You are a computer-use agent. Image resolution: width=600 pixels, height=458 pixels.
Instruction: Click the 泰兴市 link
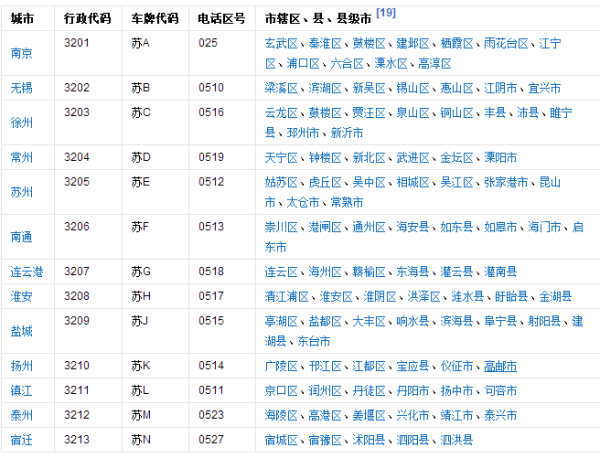click(501, 415)
